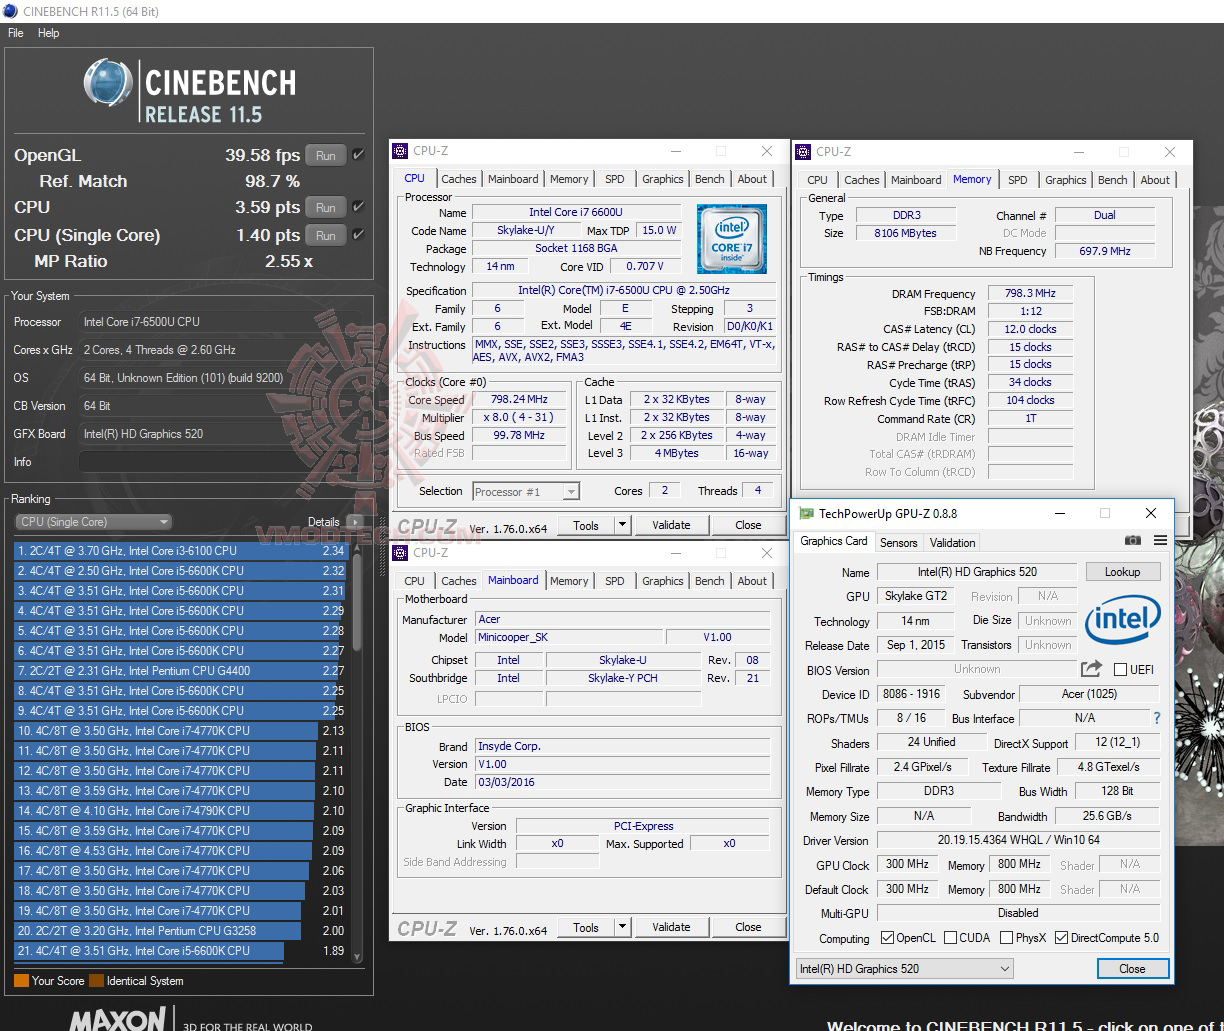
Task: Open the Bench tab in CPU-Z CPU window
Action: click(710, 179)
